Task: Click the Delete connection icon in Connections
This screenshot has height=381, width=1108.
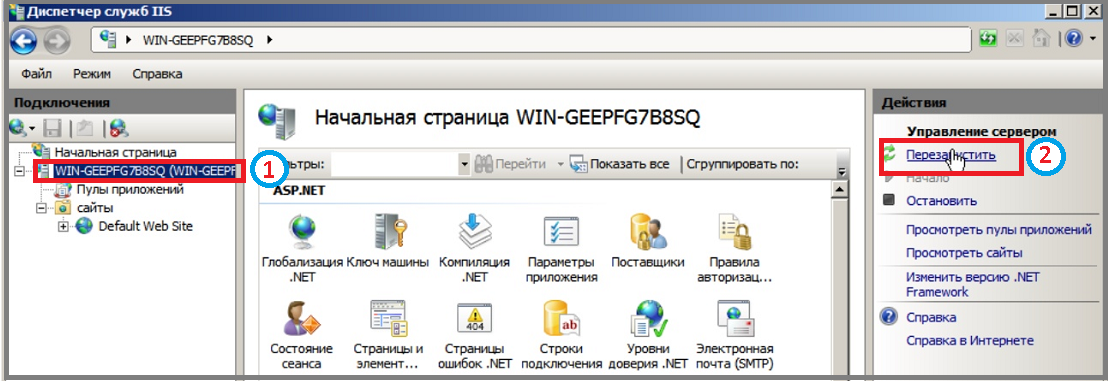Action: point(119,128)
